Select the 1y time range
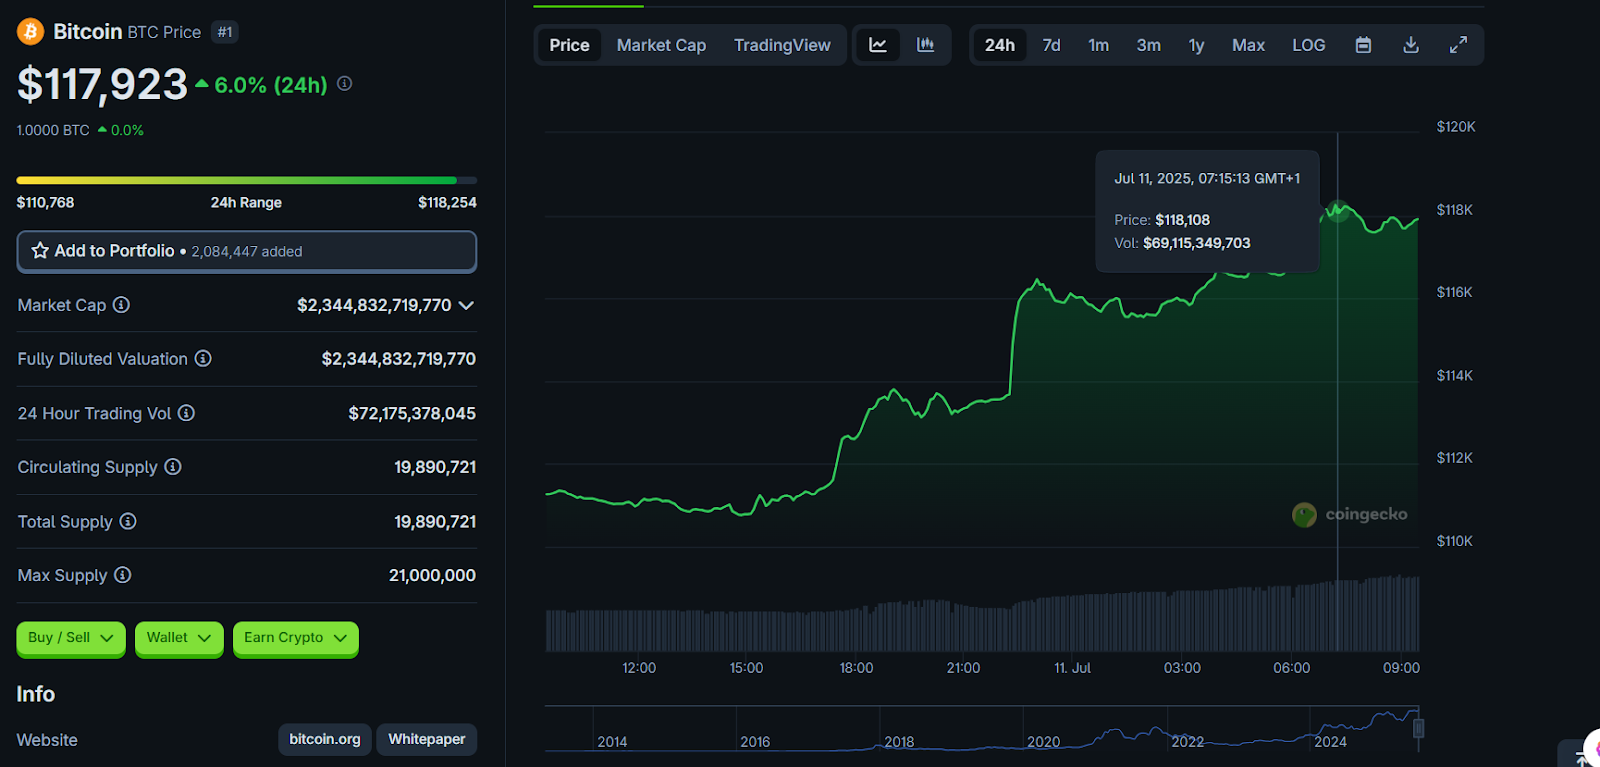This screenshot has height=767, width=1600. [1196, 45]
